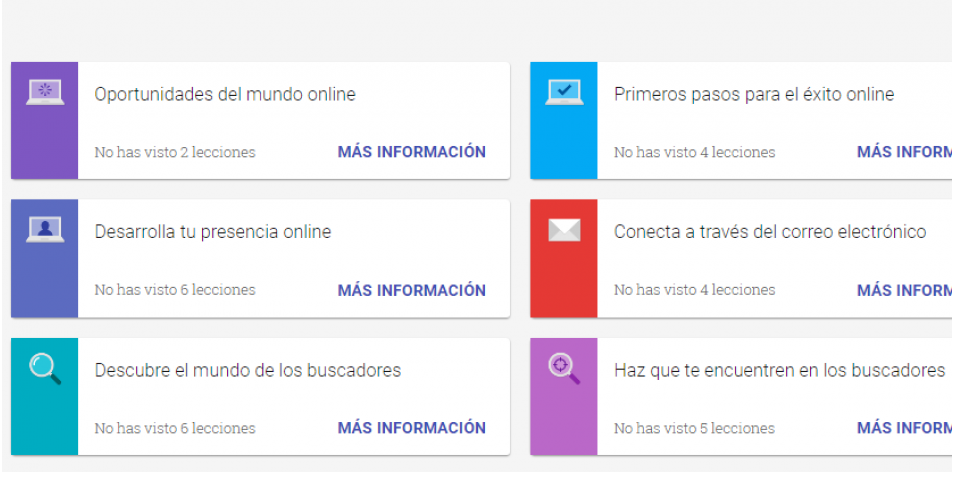The width and height of the screenshot is (978, 477).
Task: Select "Conecta a través del correo electrónico" title
Action: [770, 232]
